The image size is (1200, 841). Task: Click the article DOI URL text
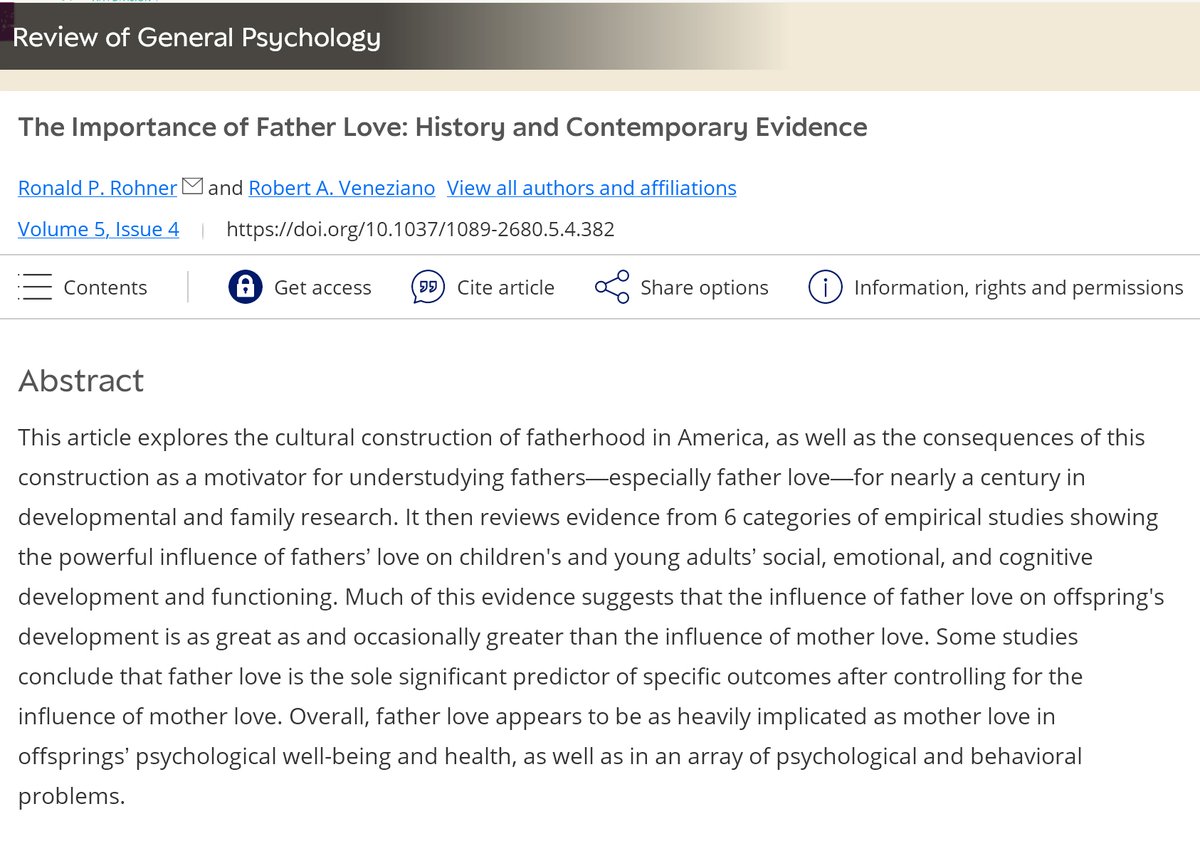tap(421, 229)
